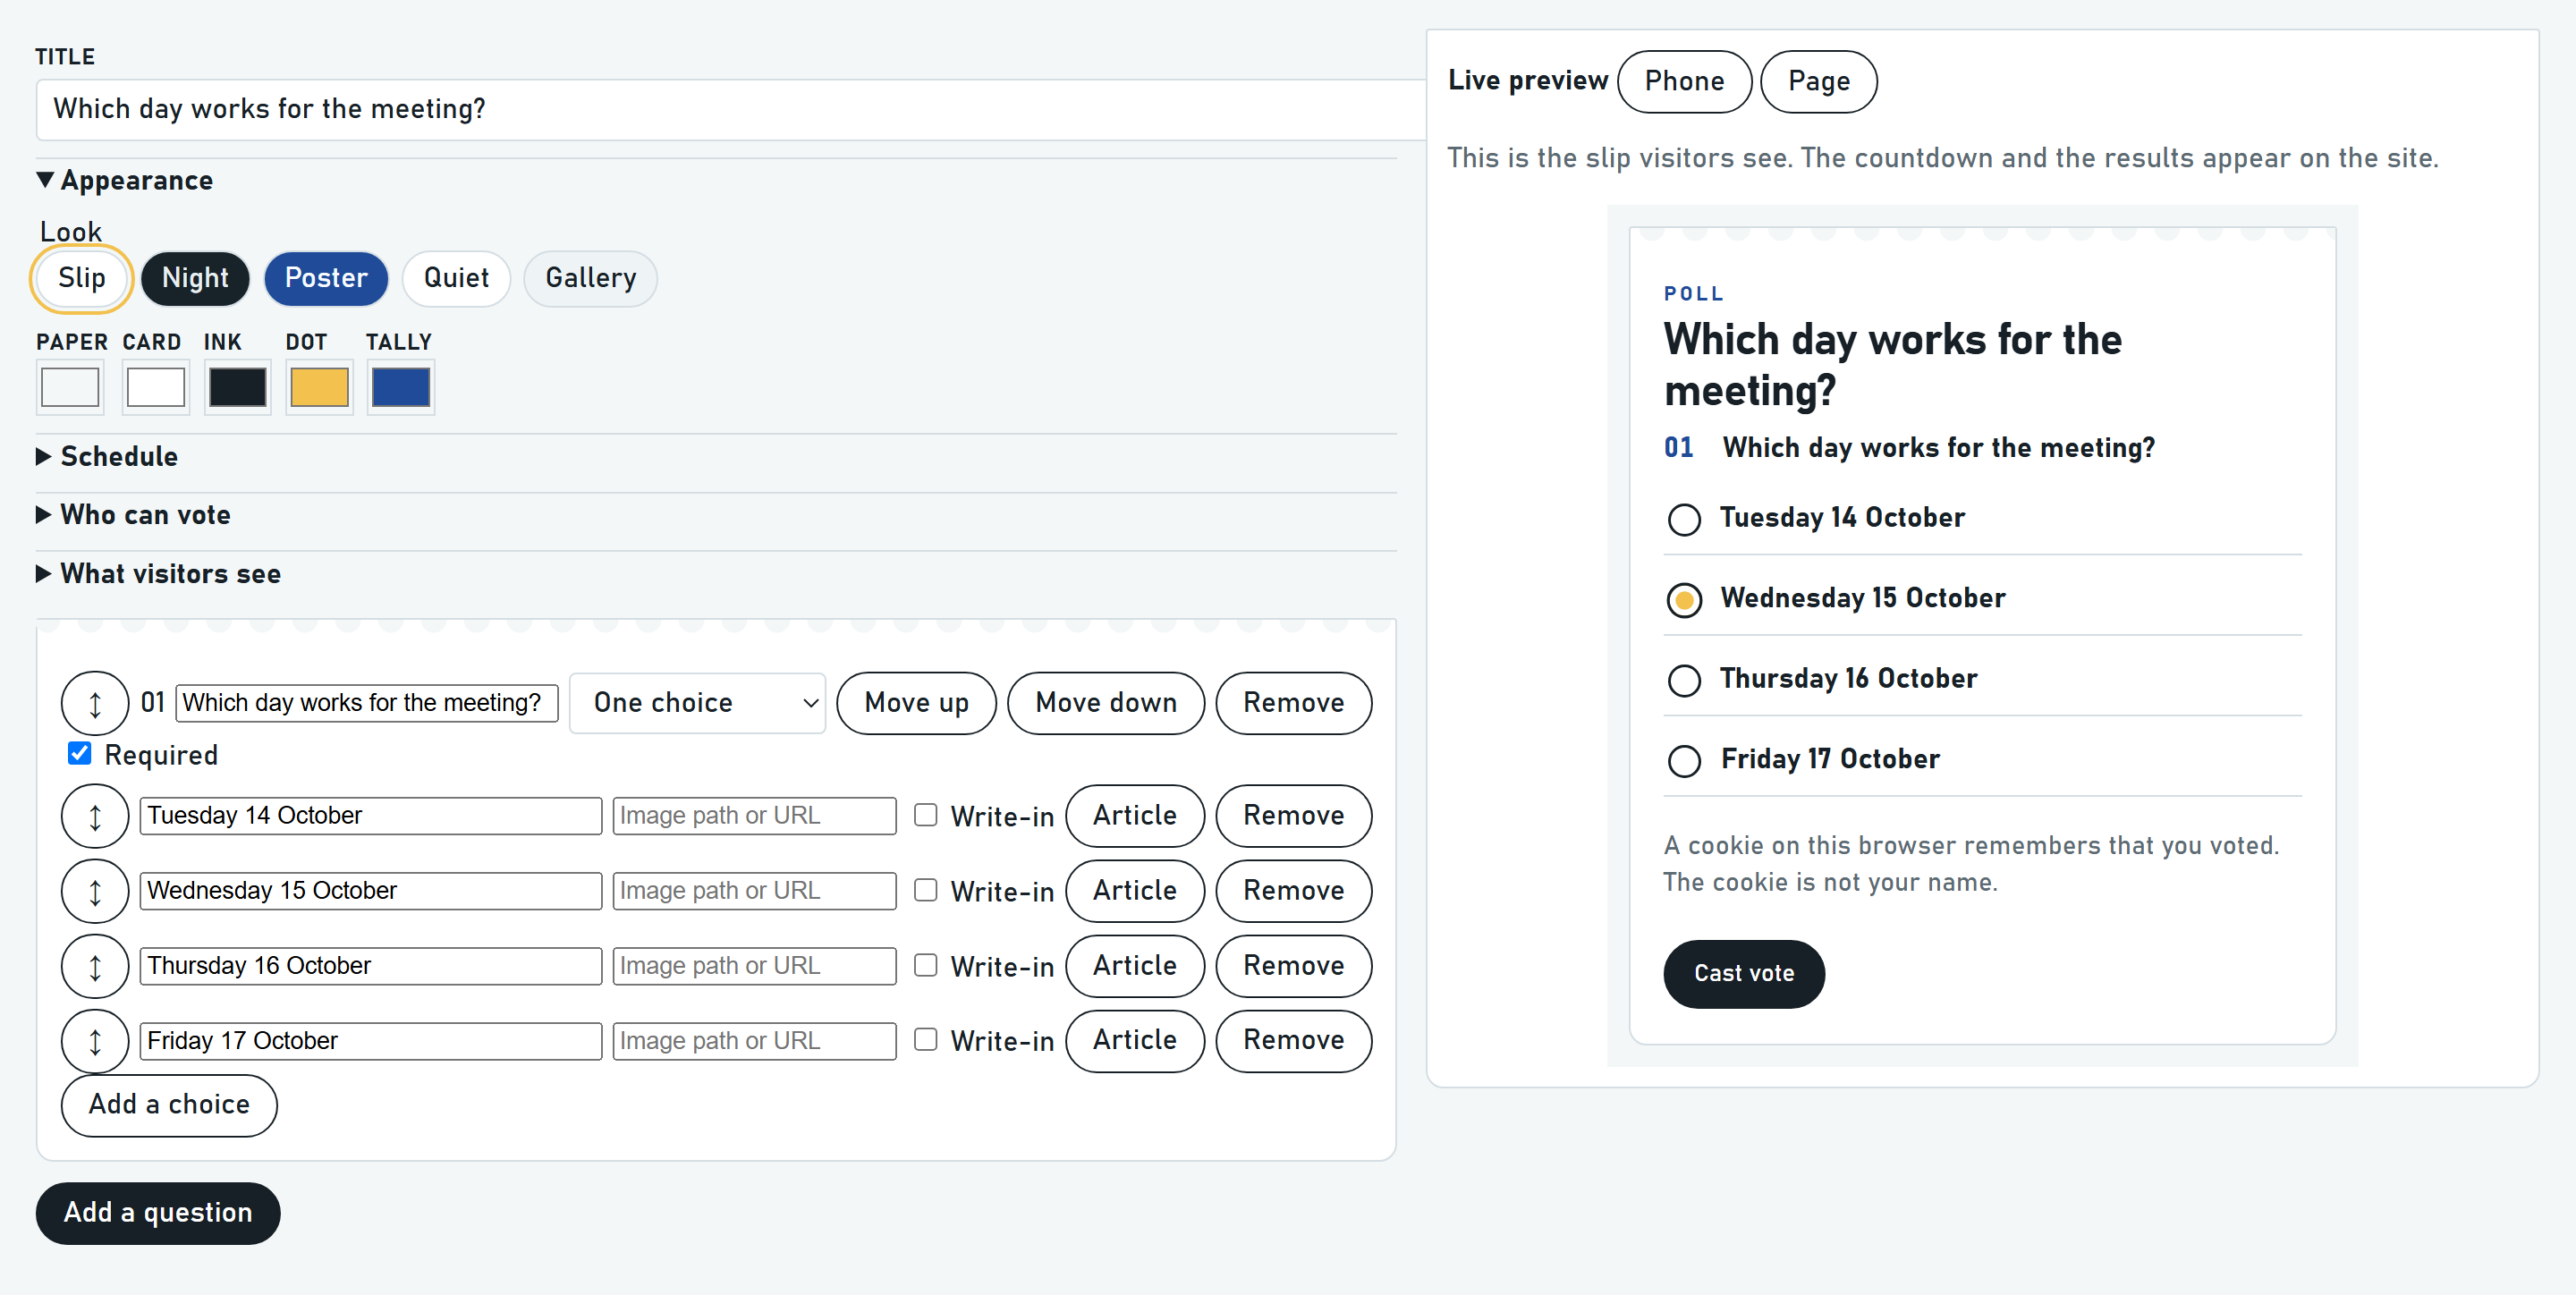The image size is (2576, 1295).
Task: Focus the poll Title input field
Action: (730, 109)
